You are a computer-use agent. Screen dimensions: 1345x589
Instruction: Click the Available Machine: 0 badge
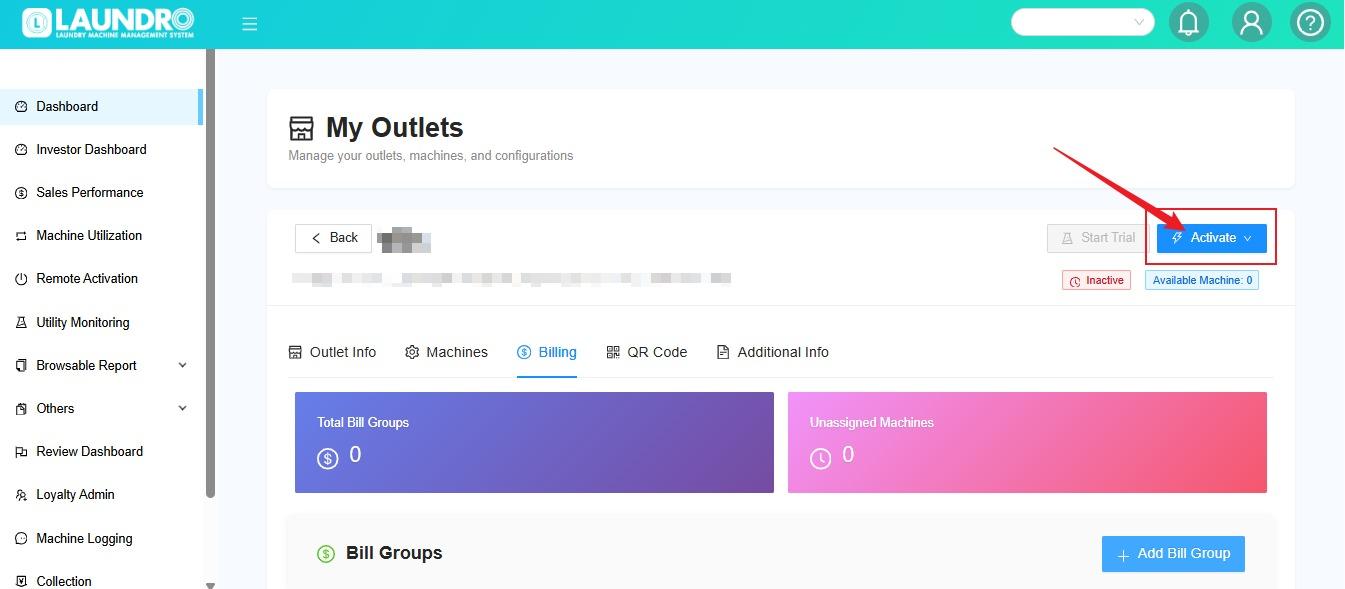pos(1202,280)
